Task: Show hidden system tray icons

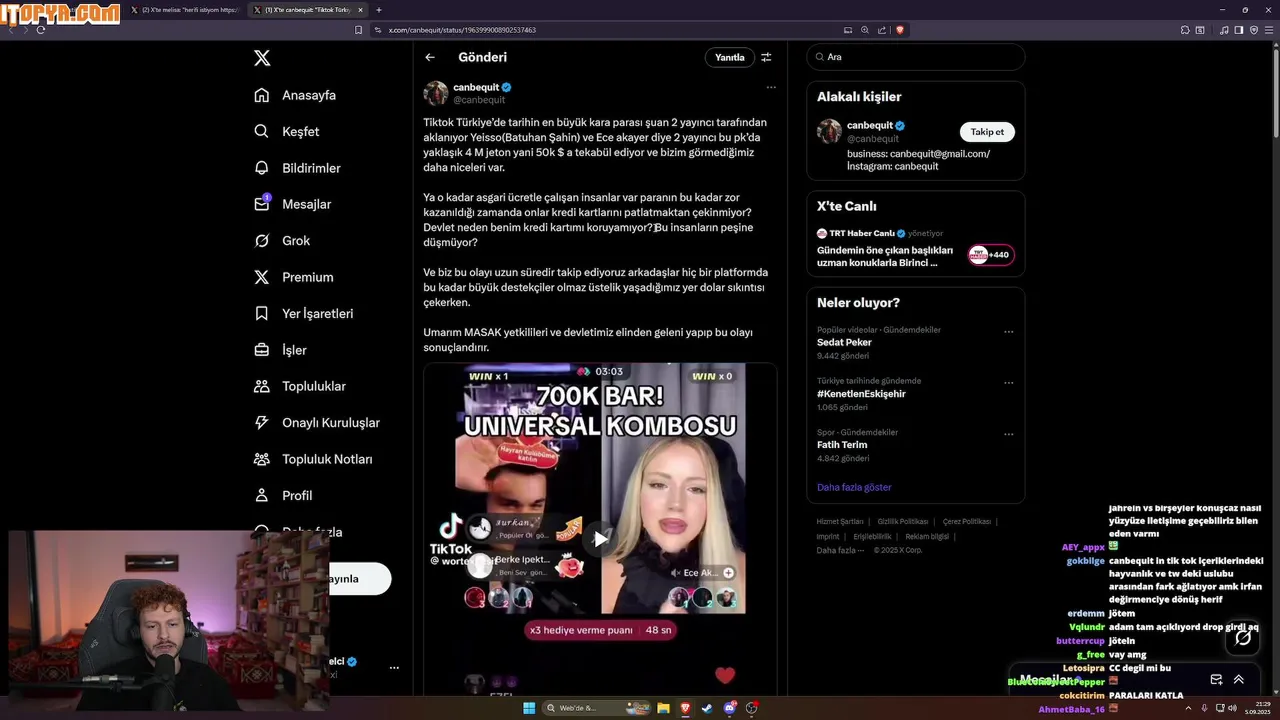Action: click(x=1189, y=708)
